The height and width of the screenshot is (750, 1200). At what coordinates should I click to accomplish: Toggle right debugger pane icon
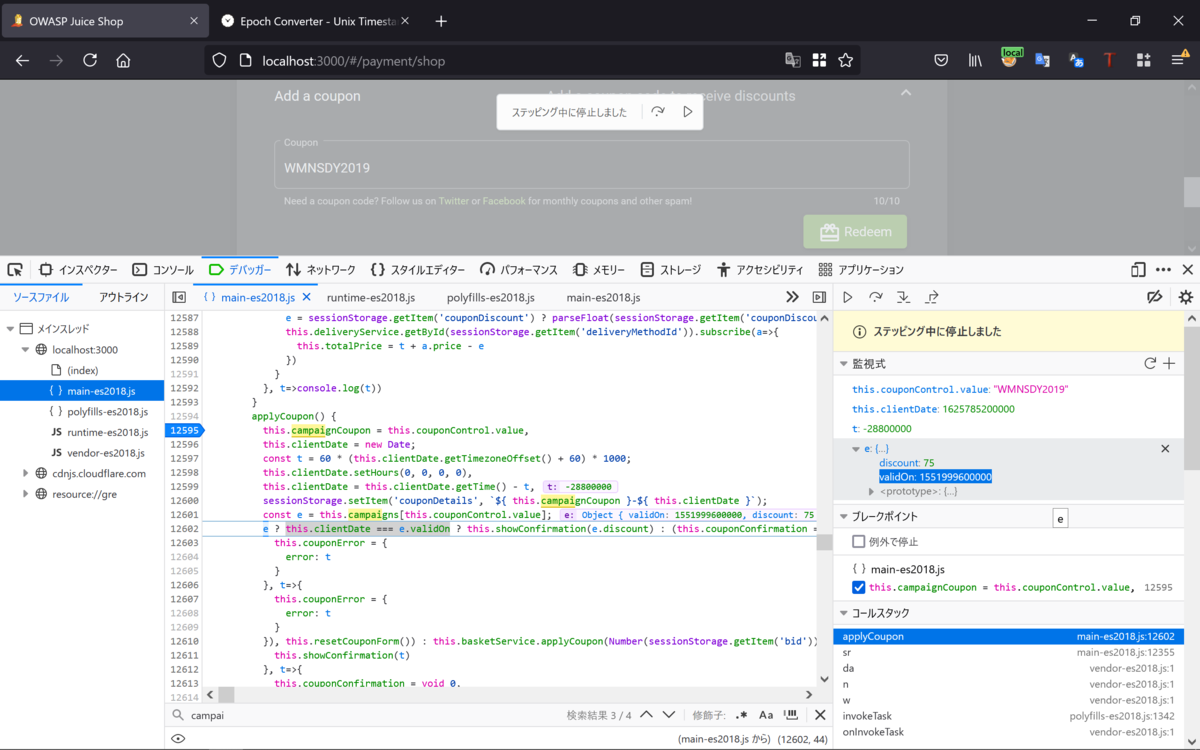pyautogui.click(x=819, y=297)
